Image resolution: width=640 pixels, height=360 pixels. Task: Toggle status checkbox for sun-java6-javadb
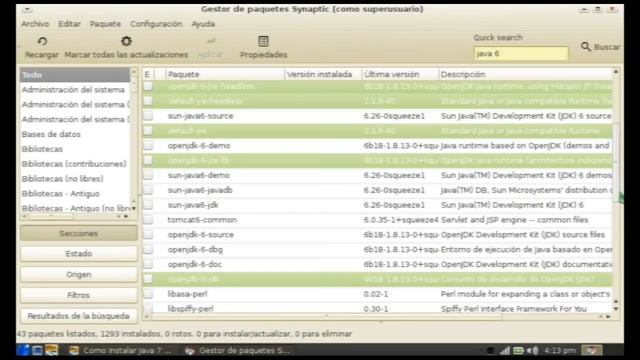click(148, 190)
